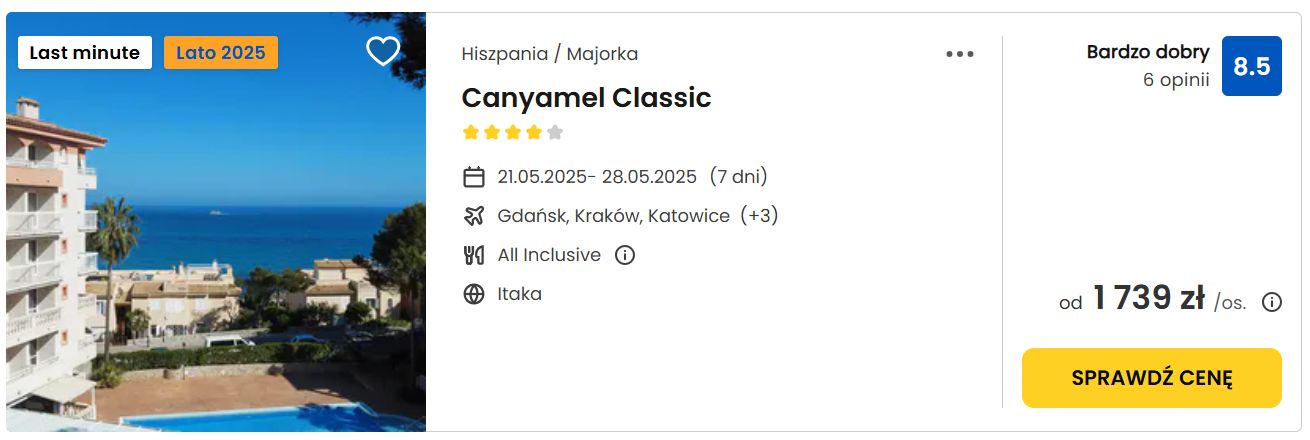Image resolution: width=1310 pixels, height=440 pixels.
Task: Open the hotel photo thumbnail
Action: (216, 222)
